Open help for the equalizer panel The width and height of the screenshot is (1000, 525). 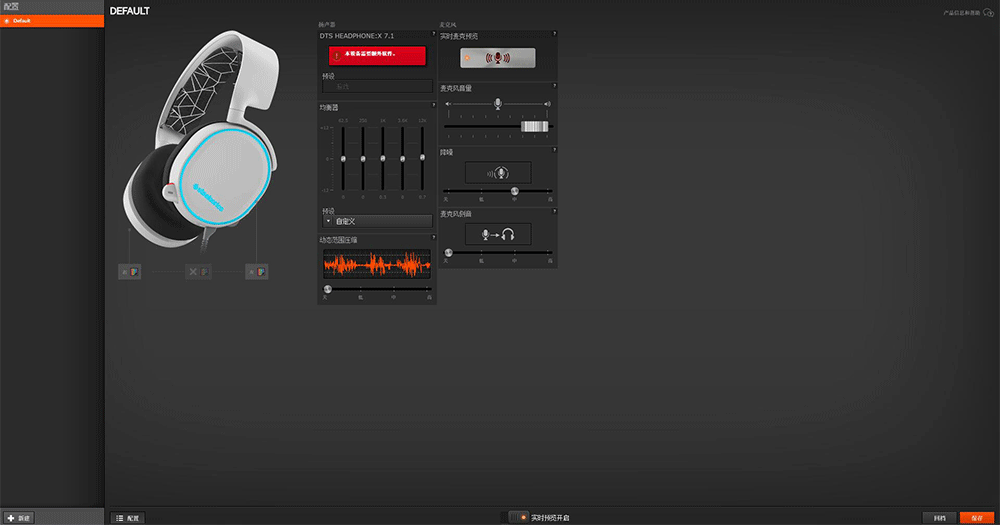434,105
